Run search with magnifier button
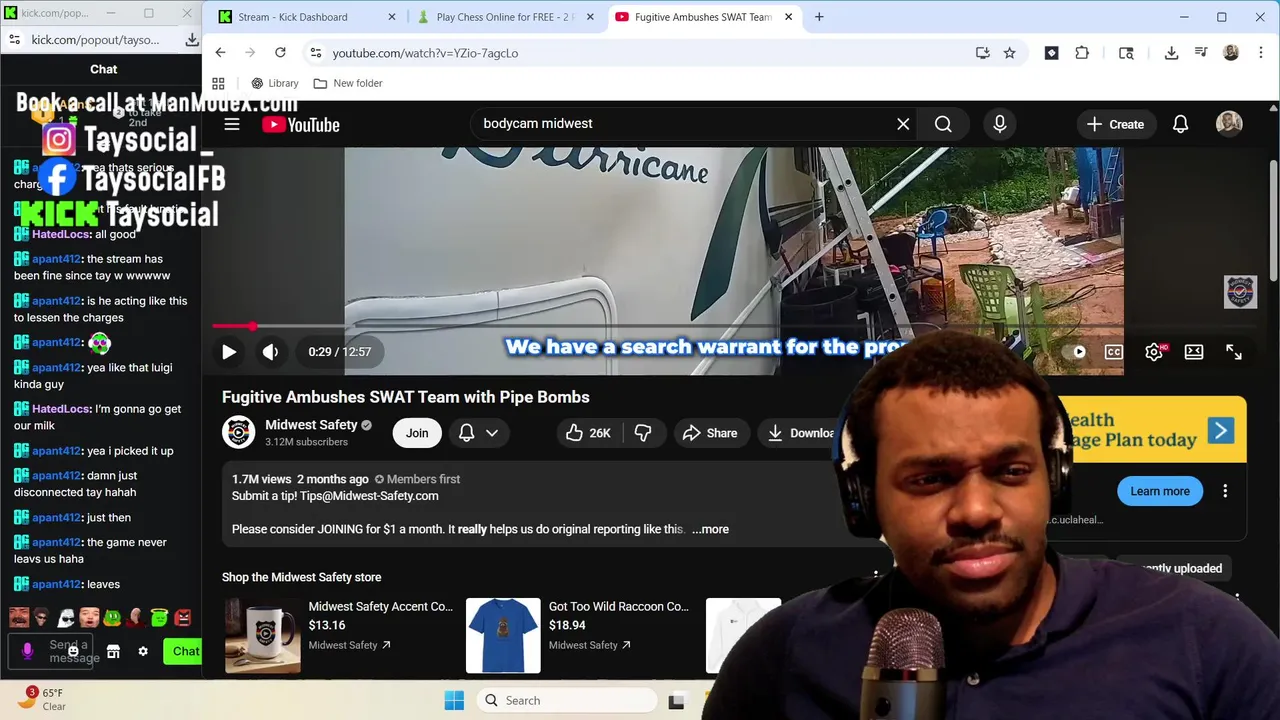 (943, 124)
